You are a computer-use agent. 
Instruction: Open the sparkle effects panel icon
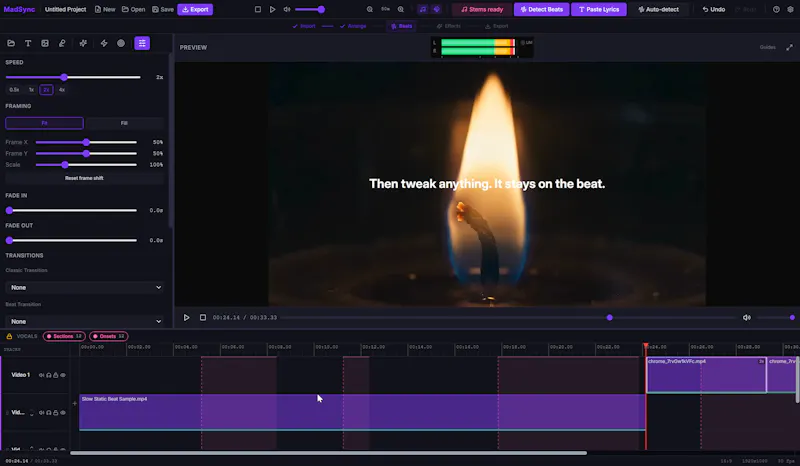pyautogui.click(x=83, y=43)
